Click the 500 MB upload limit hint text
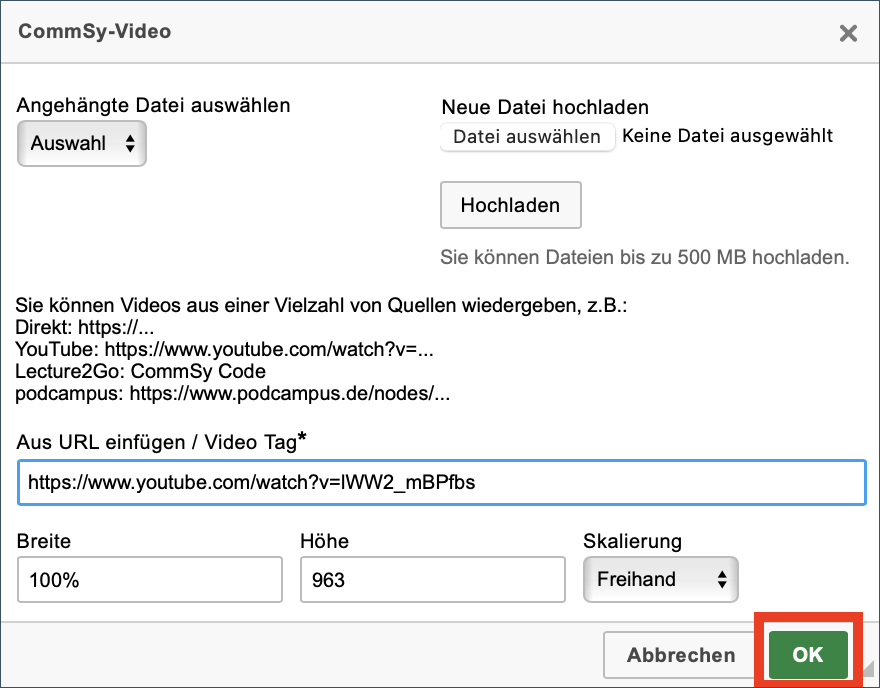 644,257
